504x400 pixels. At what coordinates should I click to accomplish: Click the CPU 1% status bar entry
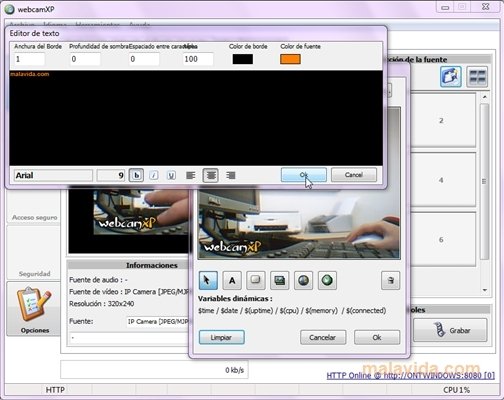point(456,390)
